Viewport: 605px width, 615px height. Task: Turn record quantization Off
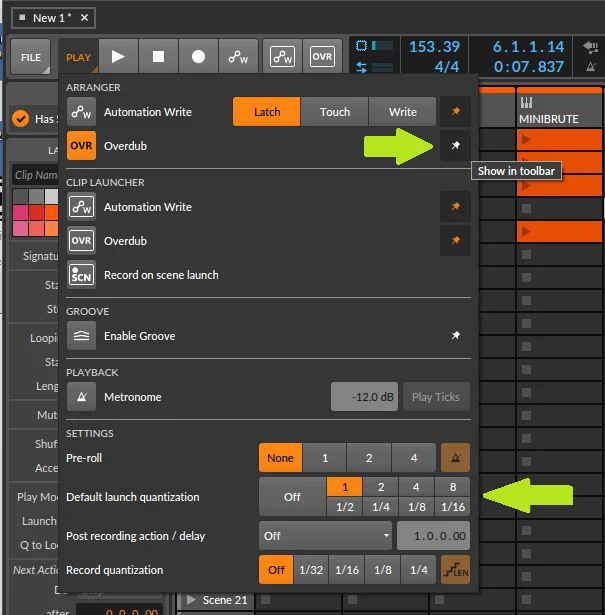pyautogui.click(x=276, y=570)
